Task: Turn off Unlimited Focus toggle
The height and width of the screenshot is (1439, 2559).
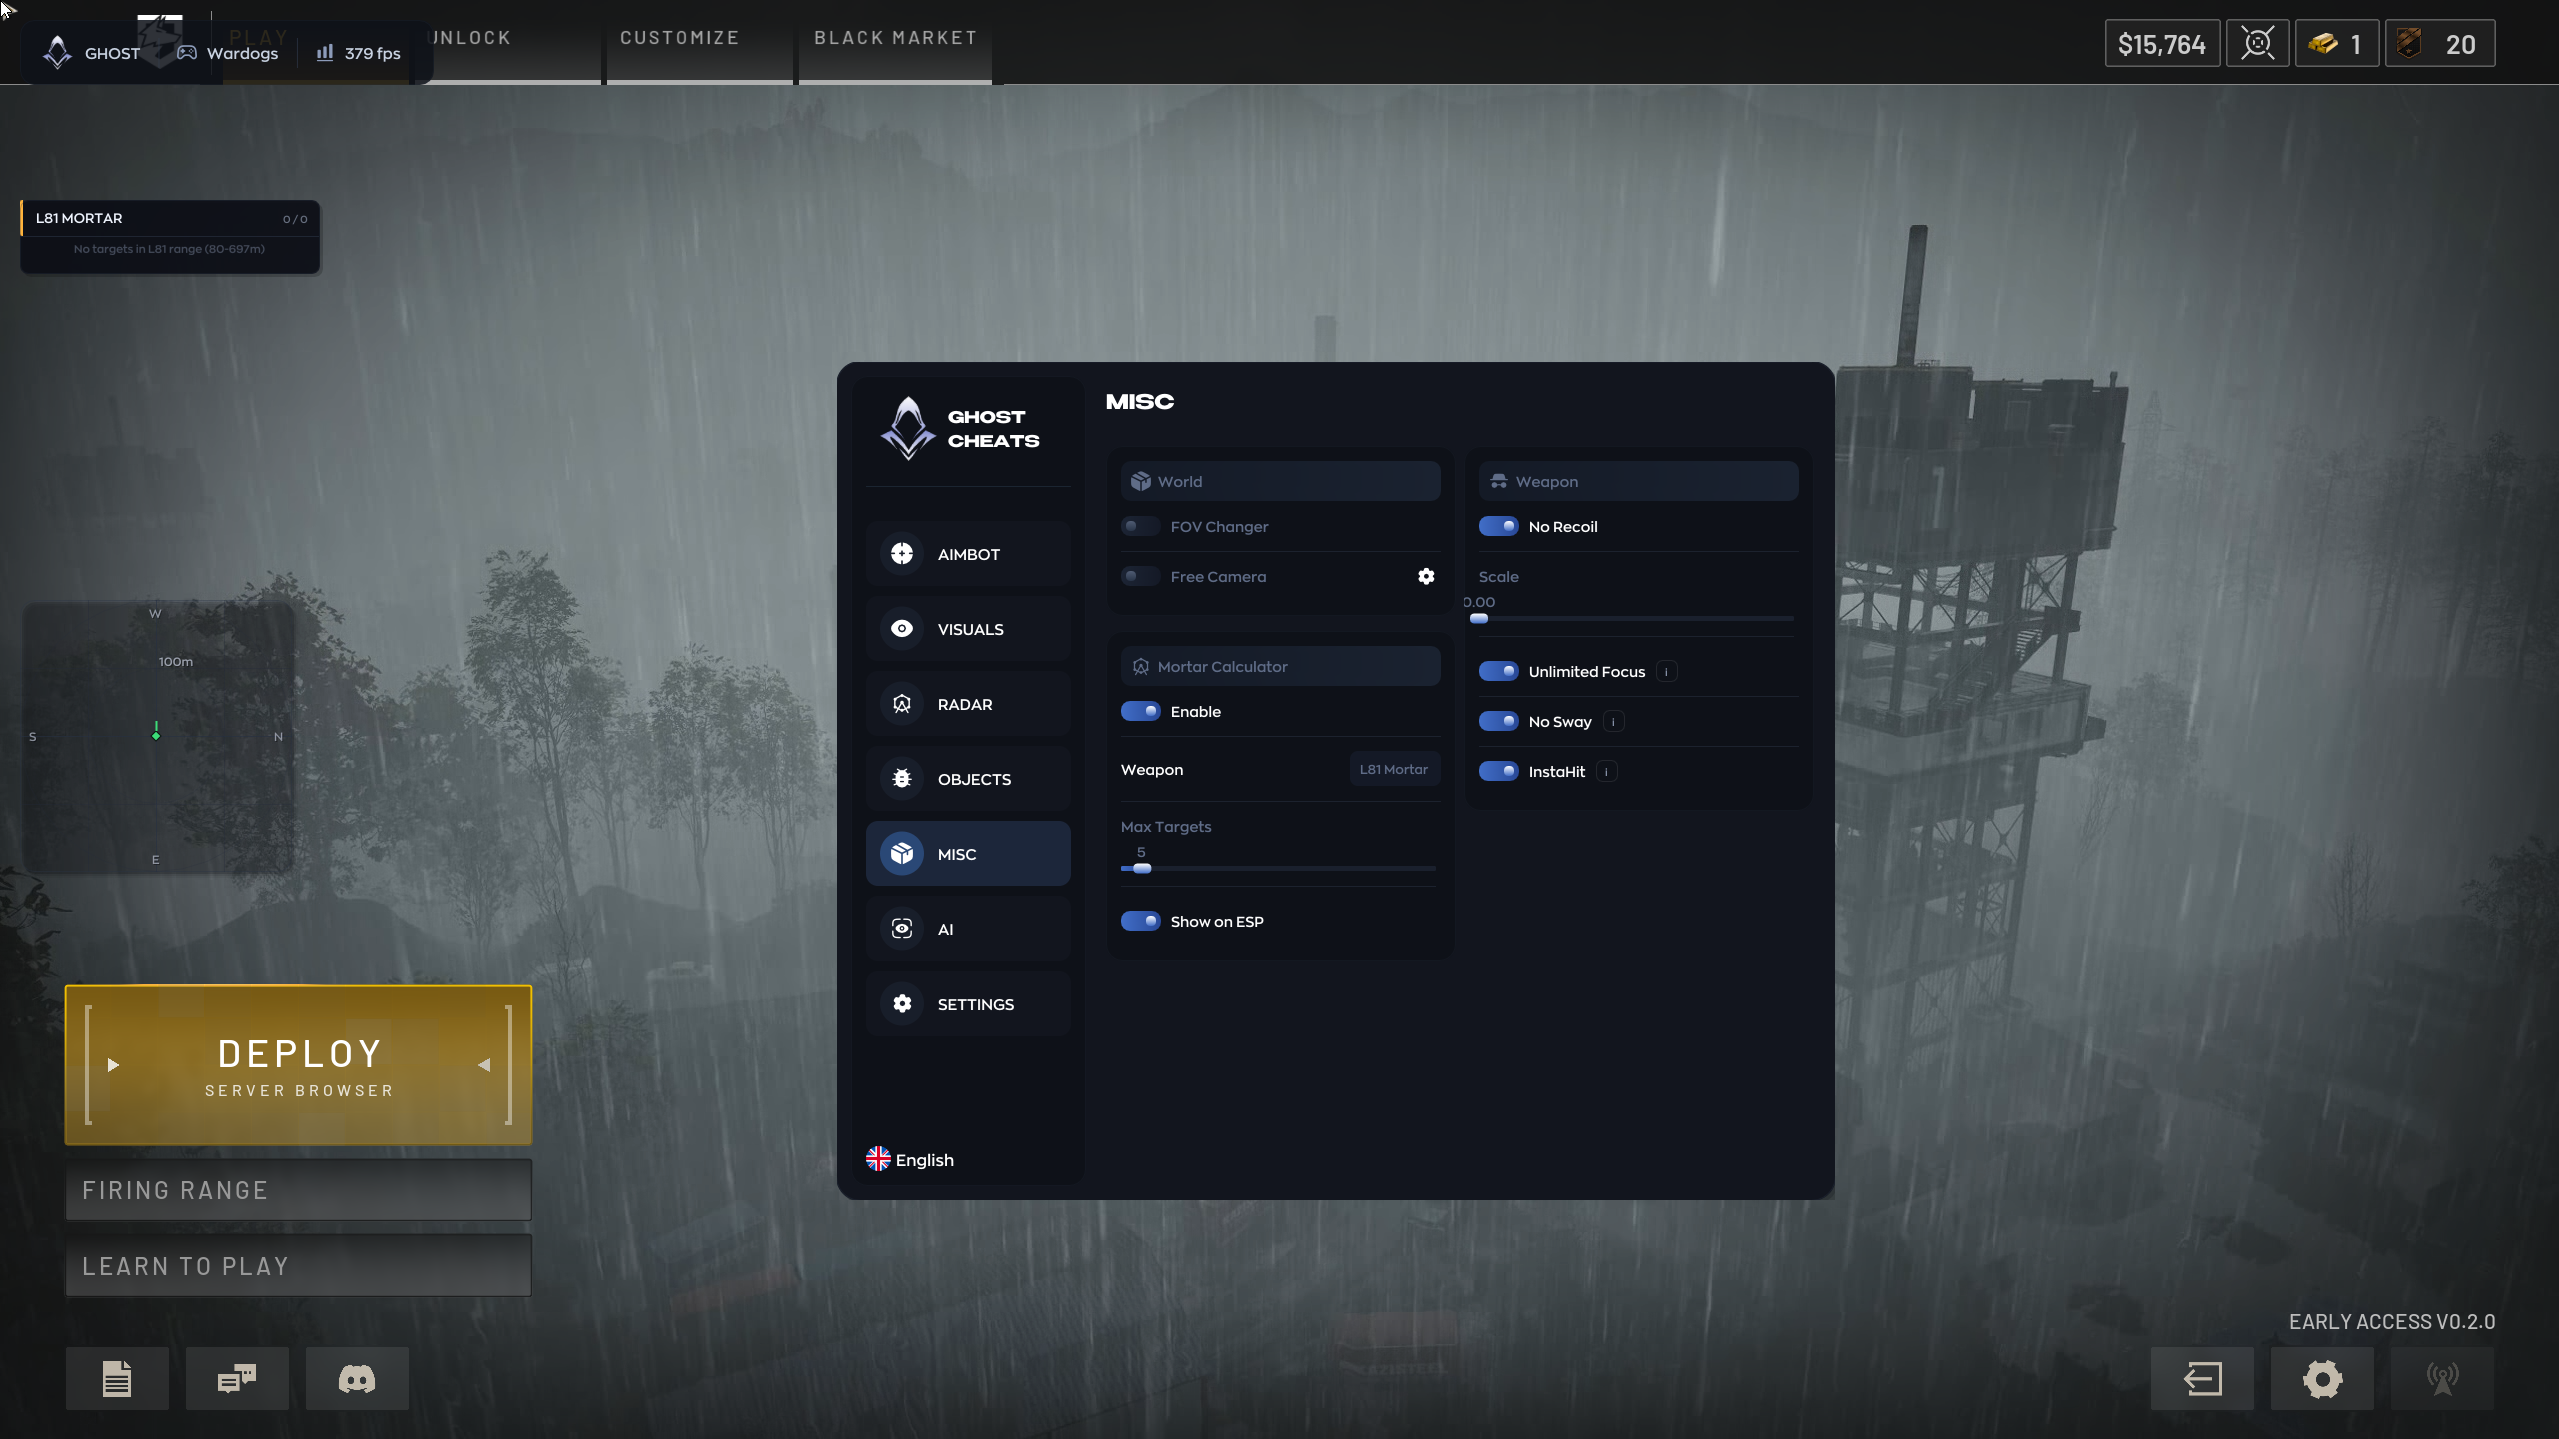Action: click(x=1498, y=671)
